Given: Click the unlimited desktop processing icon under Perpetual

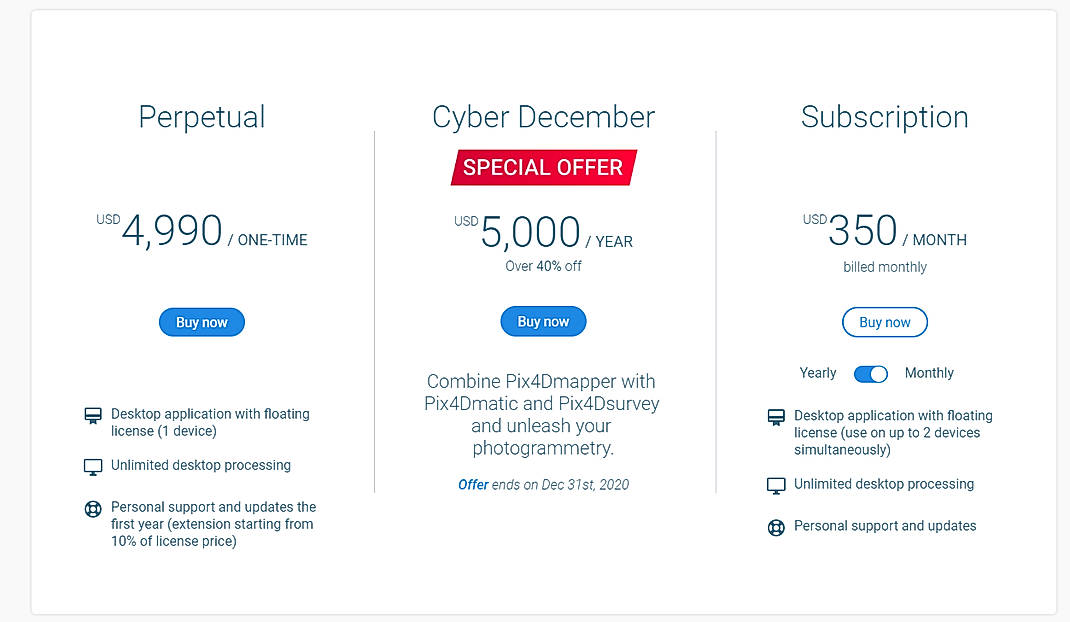Looking at the screenshot, I should pyautogui.click(x=94, y=465).
